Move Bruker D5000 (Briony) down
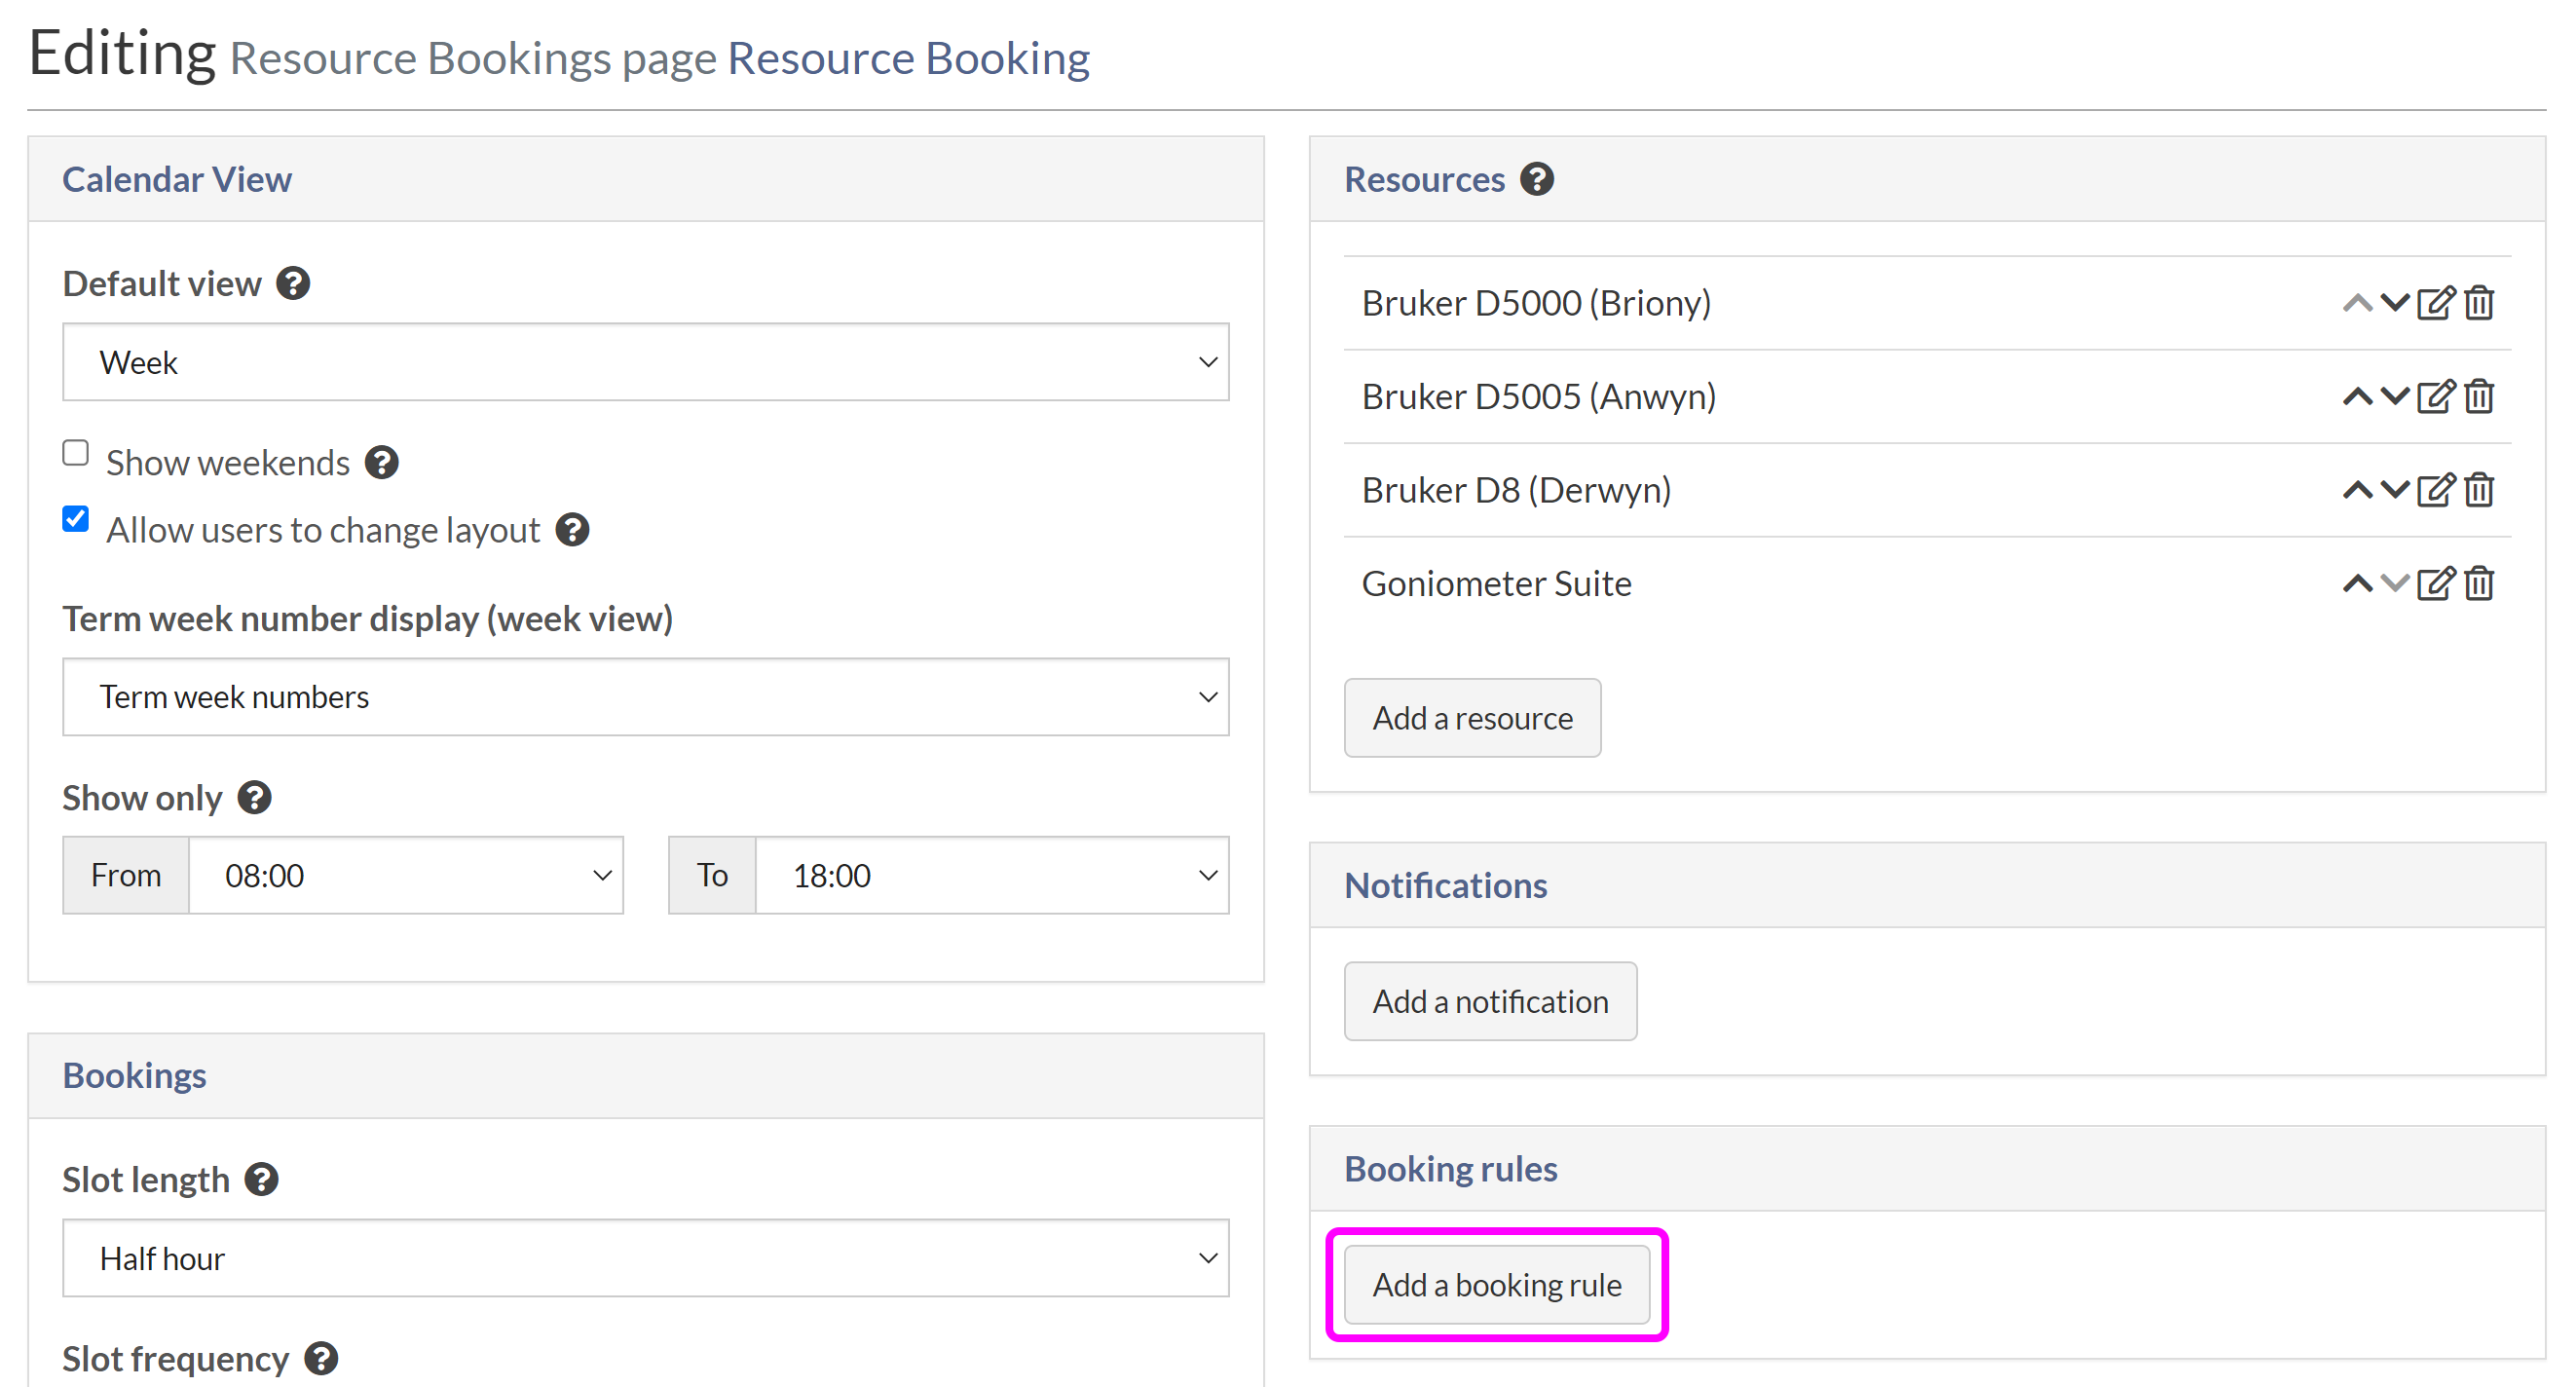Image resolution: width=2576 pixels, height=1387 pixels. coord(2394,303)
